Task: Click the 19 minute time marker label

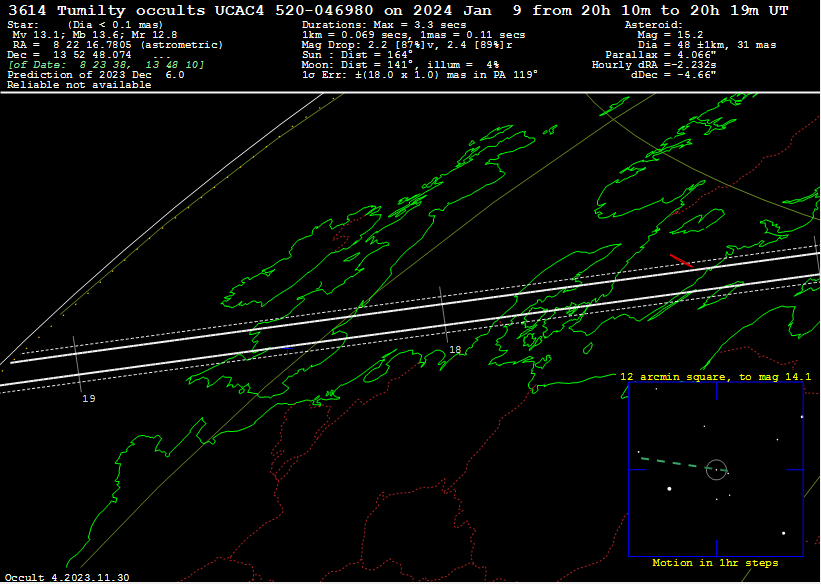Action: pos(88,398)
